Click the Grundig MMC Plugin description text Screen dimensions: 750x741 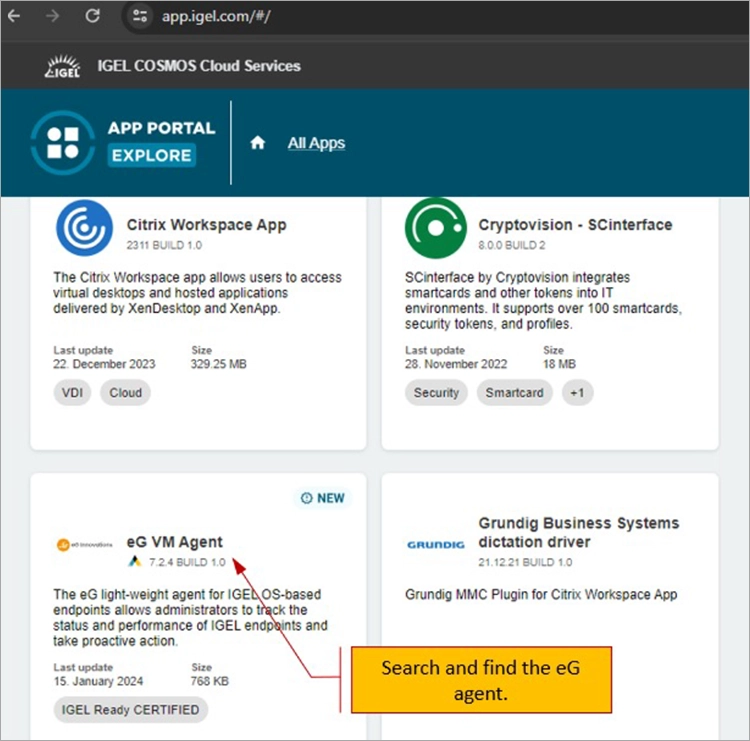541,595
